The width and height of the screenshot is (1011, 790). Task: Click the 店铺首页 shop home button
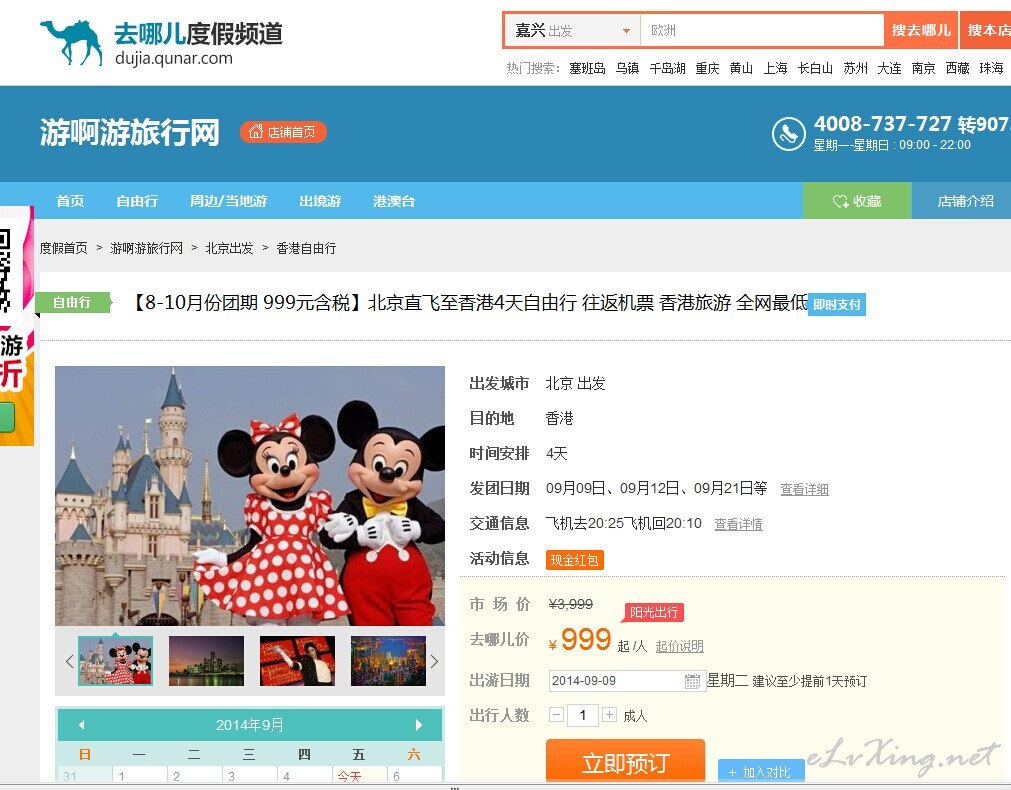[x=283, y=132]
